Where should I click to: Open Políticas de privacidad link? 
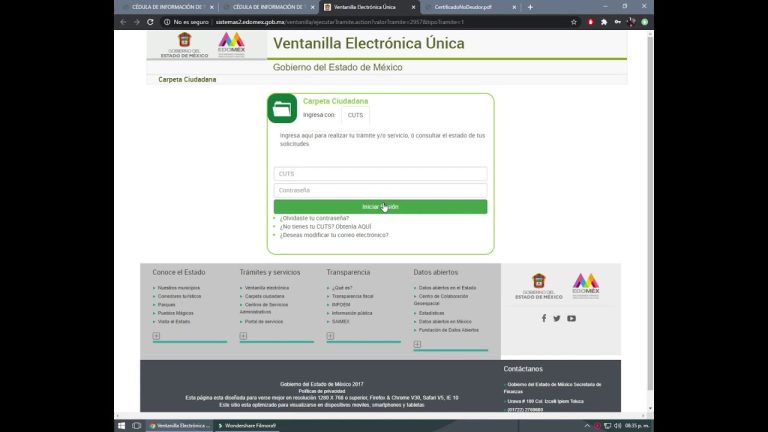click(322, 391)
